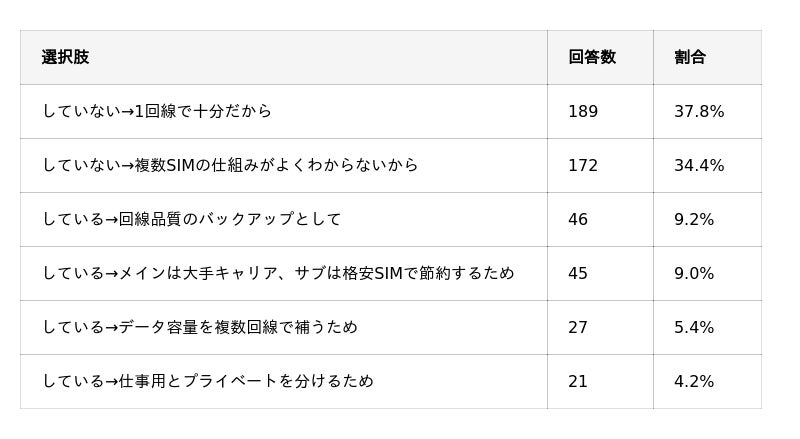Select the 5.4% percentage value
This screenshot has width=800, height=439.
click(694, 327)
